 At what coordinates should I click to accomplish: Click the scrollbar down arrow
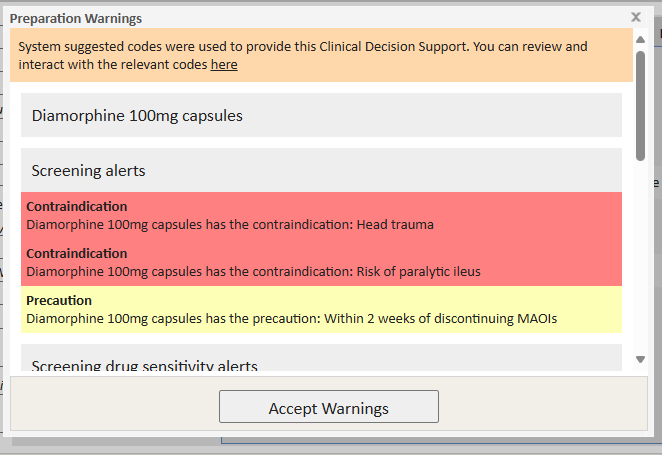coord(640,359)
